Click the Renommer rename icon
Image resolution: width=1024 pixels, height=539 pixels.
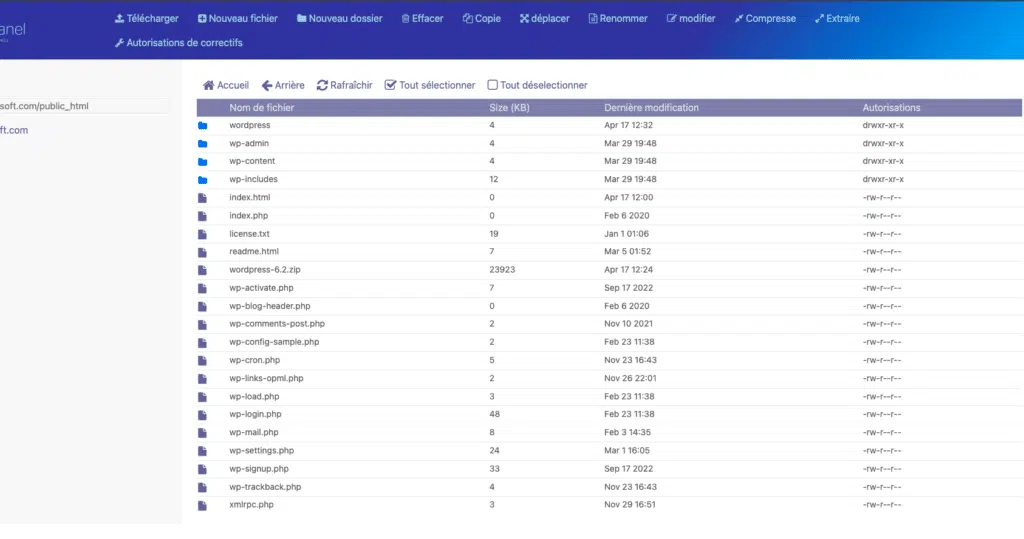[593, 18]
